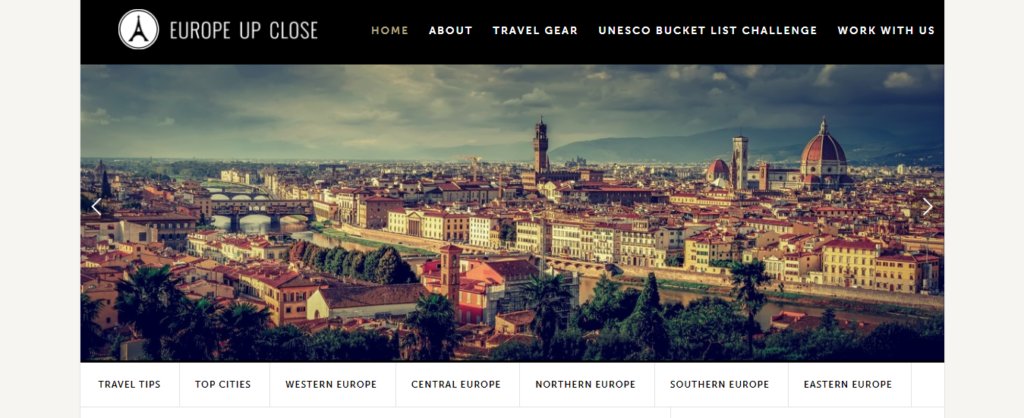Click the Palazzo Vecchio tower in photo
Viewport: 1024px width, 418px height.
pos(541,146)
